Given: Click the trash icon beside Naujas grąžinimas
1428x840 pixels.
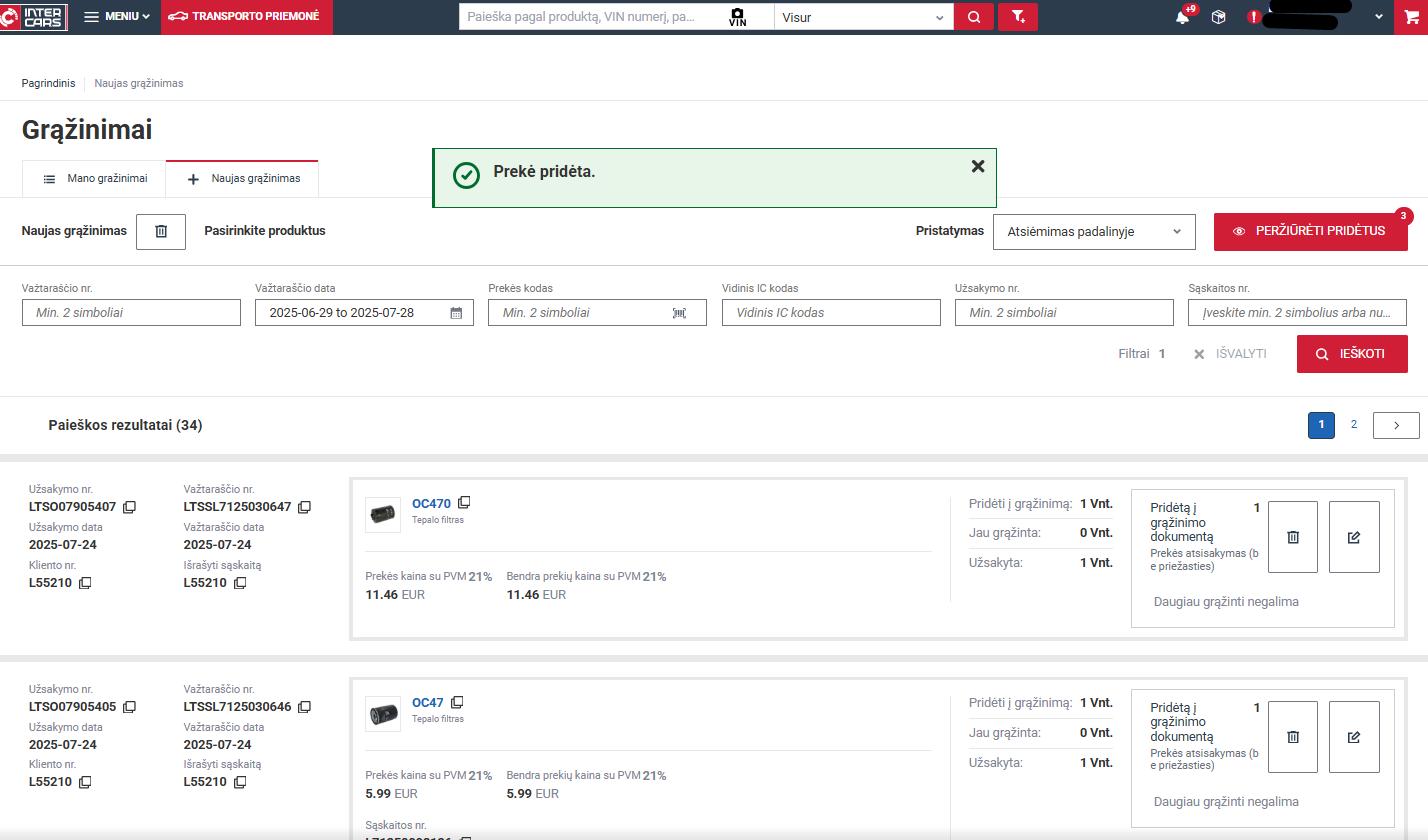Looking at the screenshot, I should [161, 231].
